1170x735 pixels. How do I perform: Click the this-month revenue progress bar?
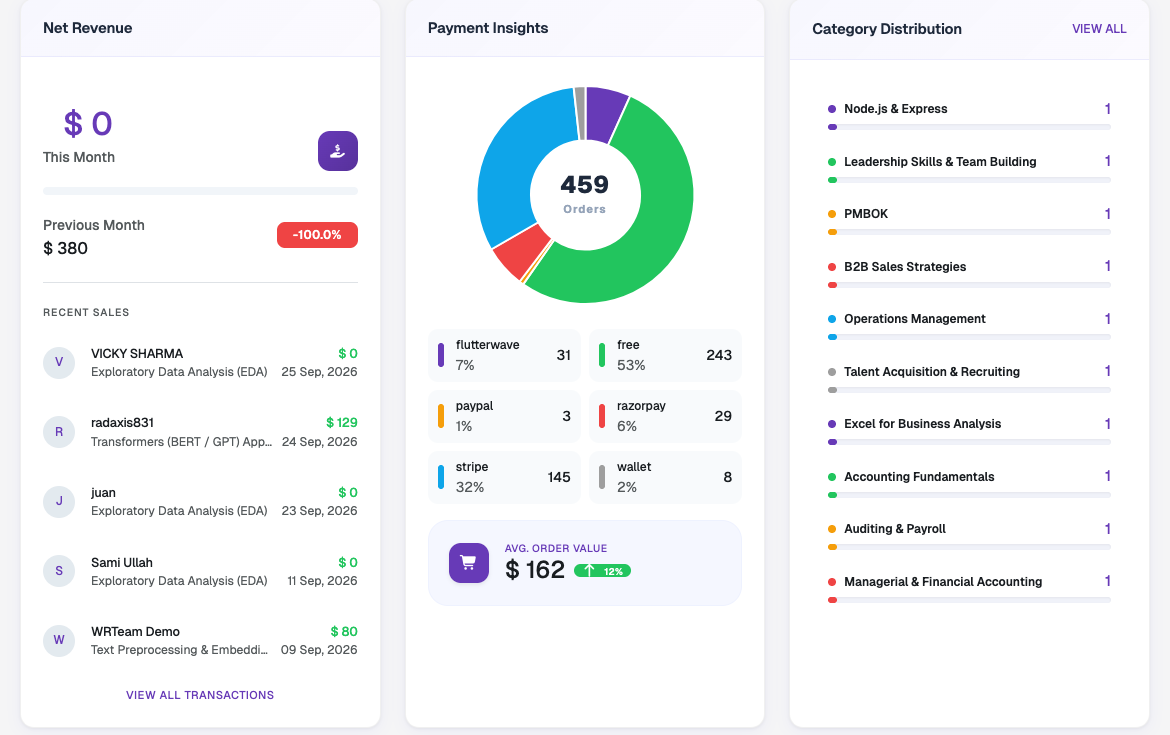pyautogui.click(x=201, y=191)
